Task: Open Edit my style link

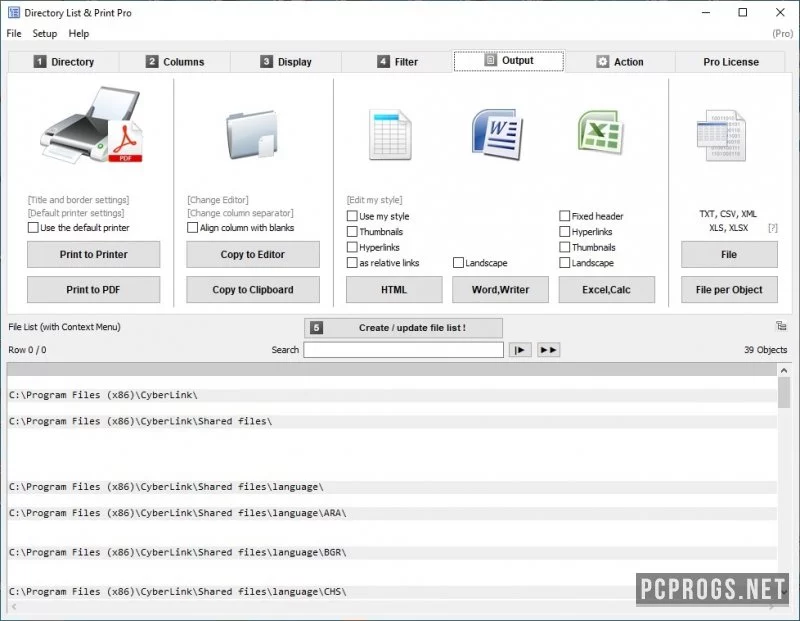Action: tap(374, 200)
